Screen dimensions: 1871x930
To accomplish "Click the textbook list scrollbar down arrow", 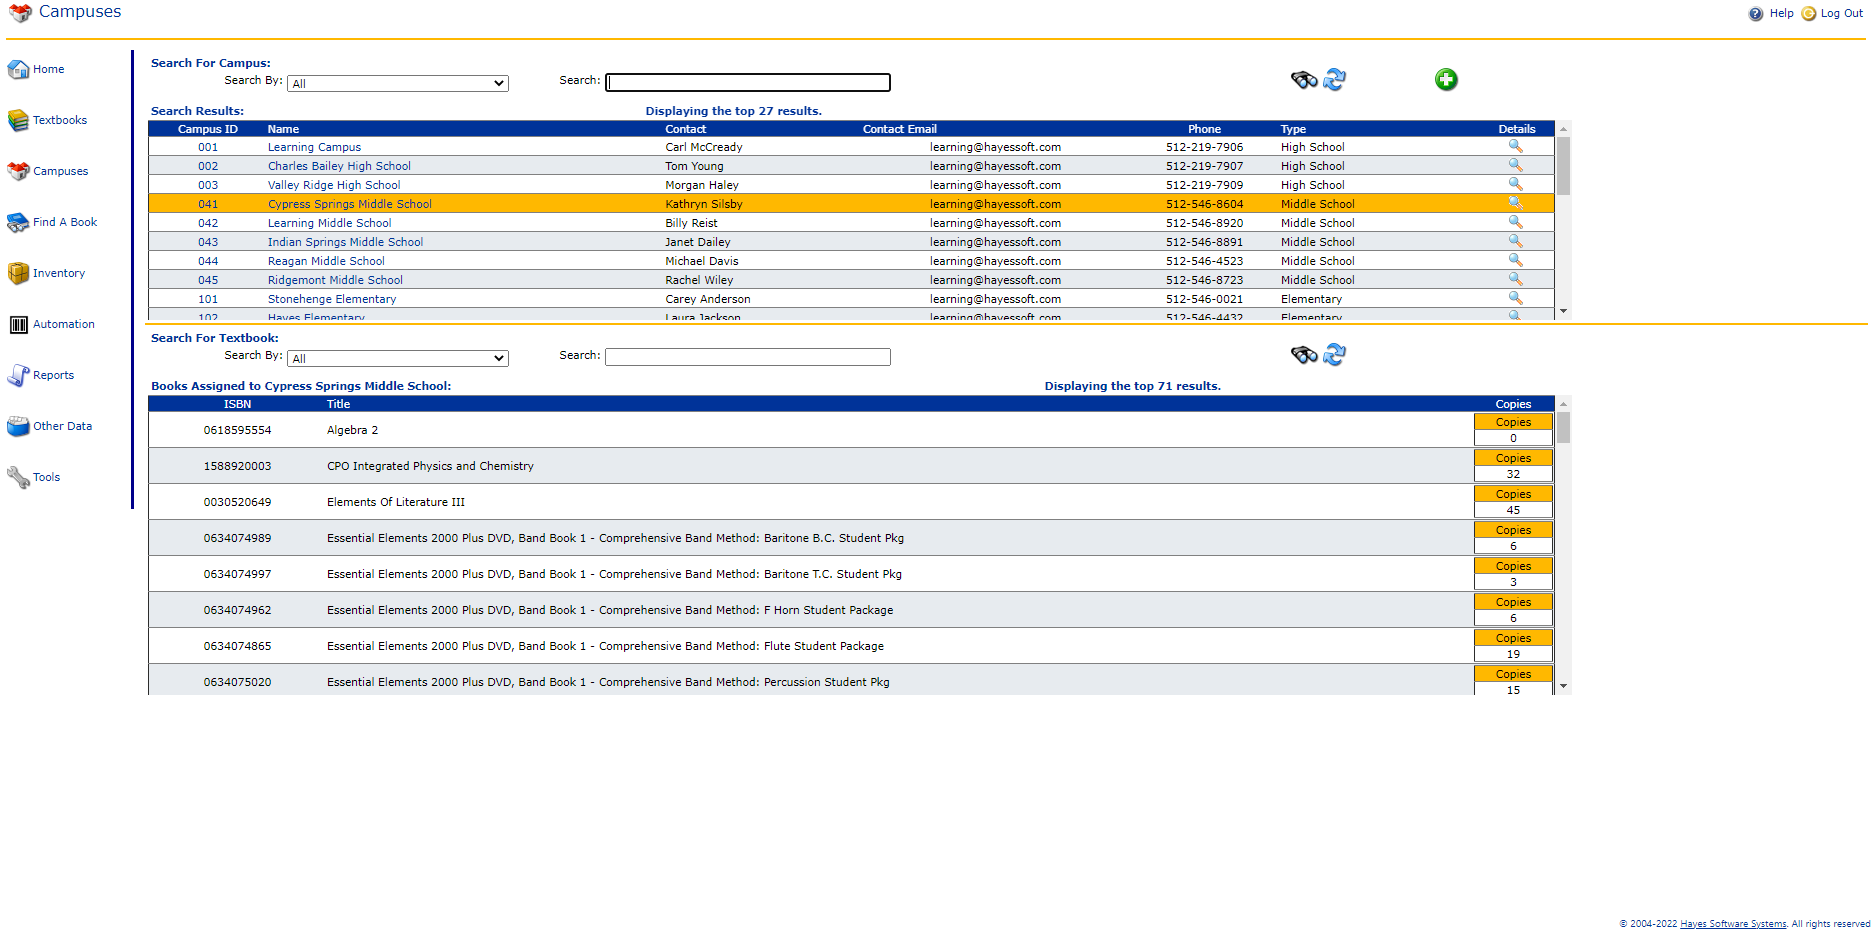I will [x=1563, y=687].
